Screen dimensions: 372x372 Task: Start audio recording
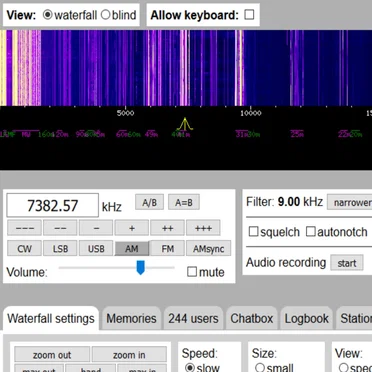click(347, 263)
